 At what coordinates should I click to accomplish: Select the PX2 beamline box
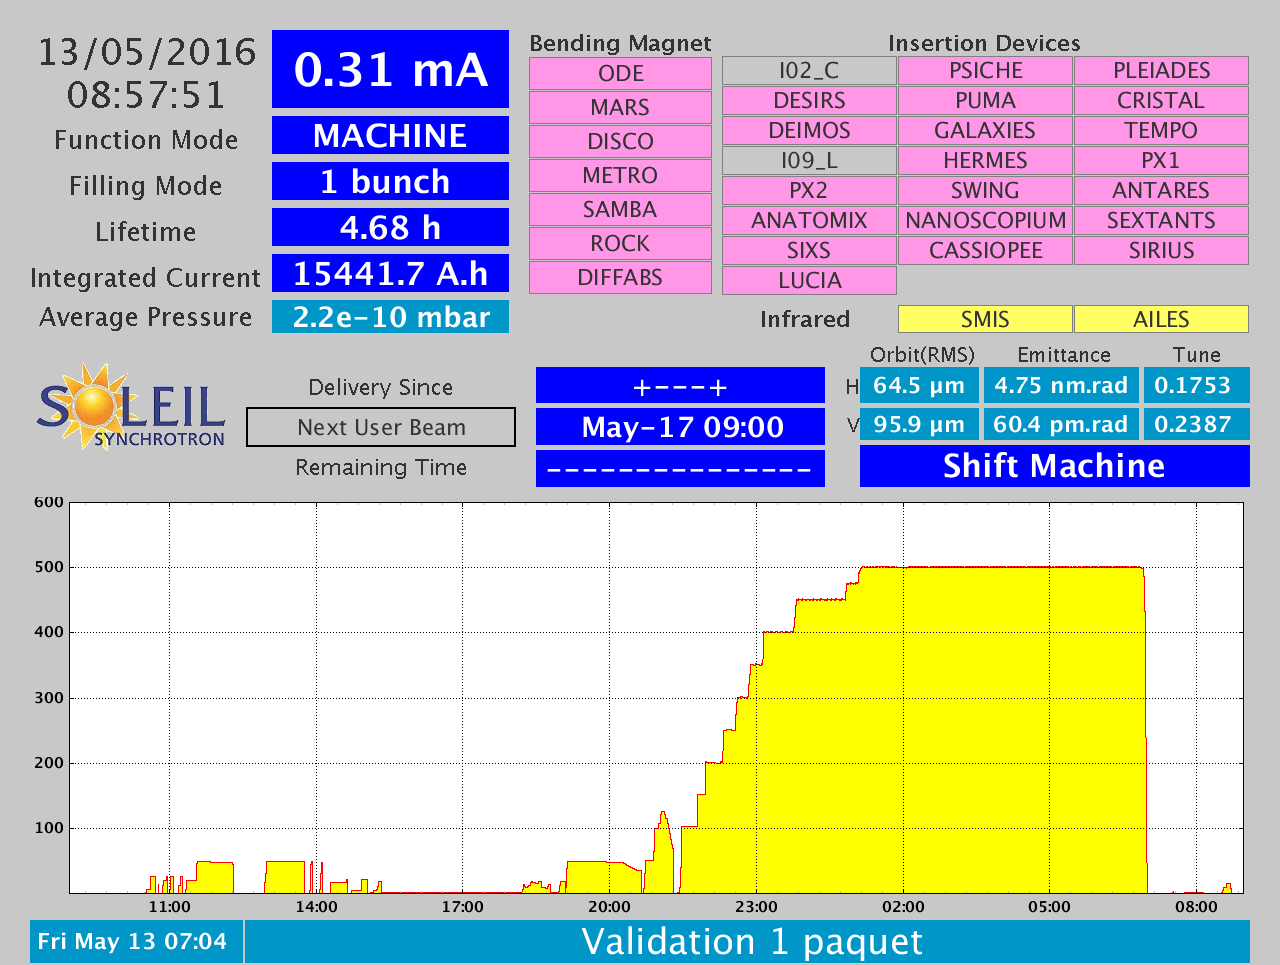[x=809, y=190]
